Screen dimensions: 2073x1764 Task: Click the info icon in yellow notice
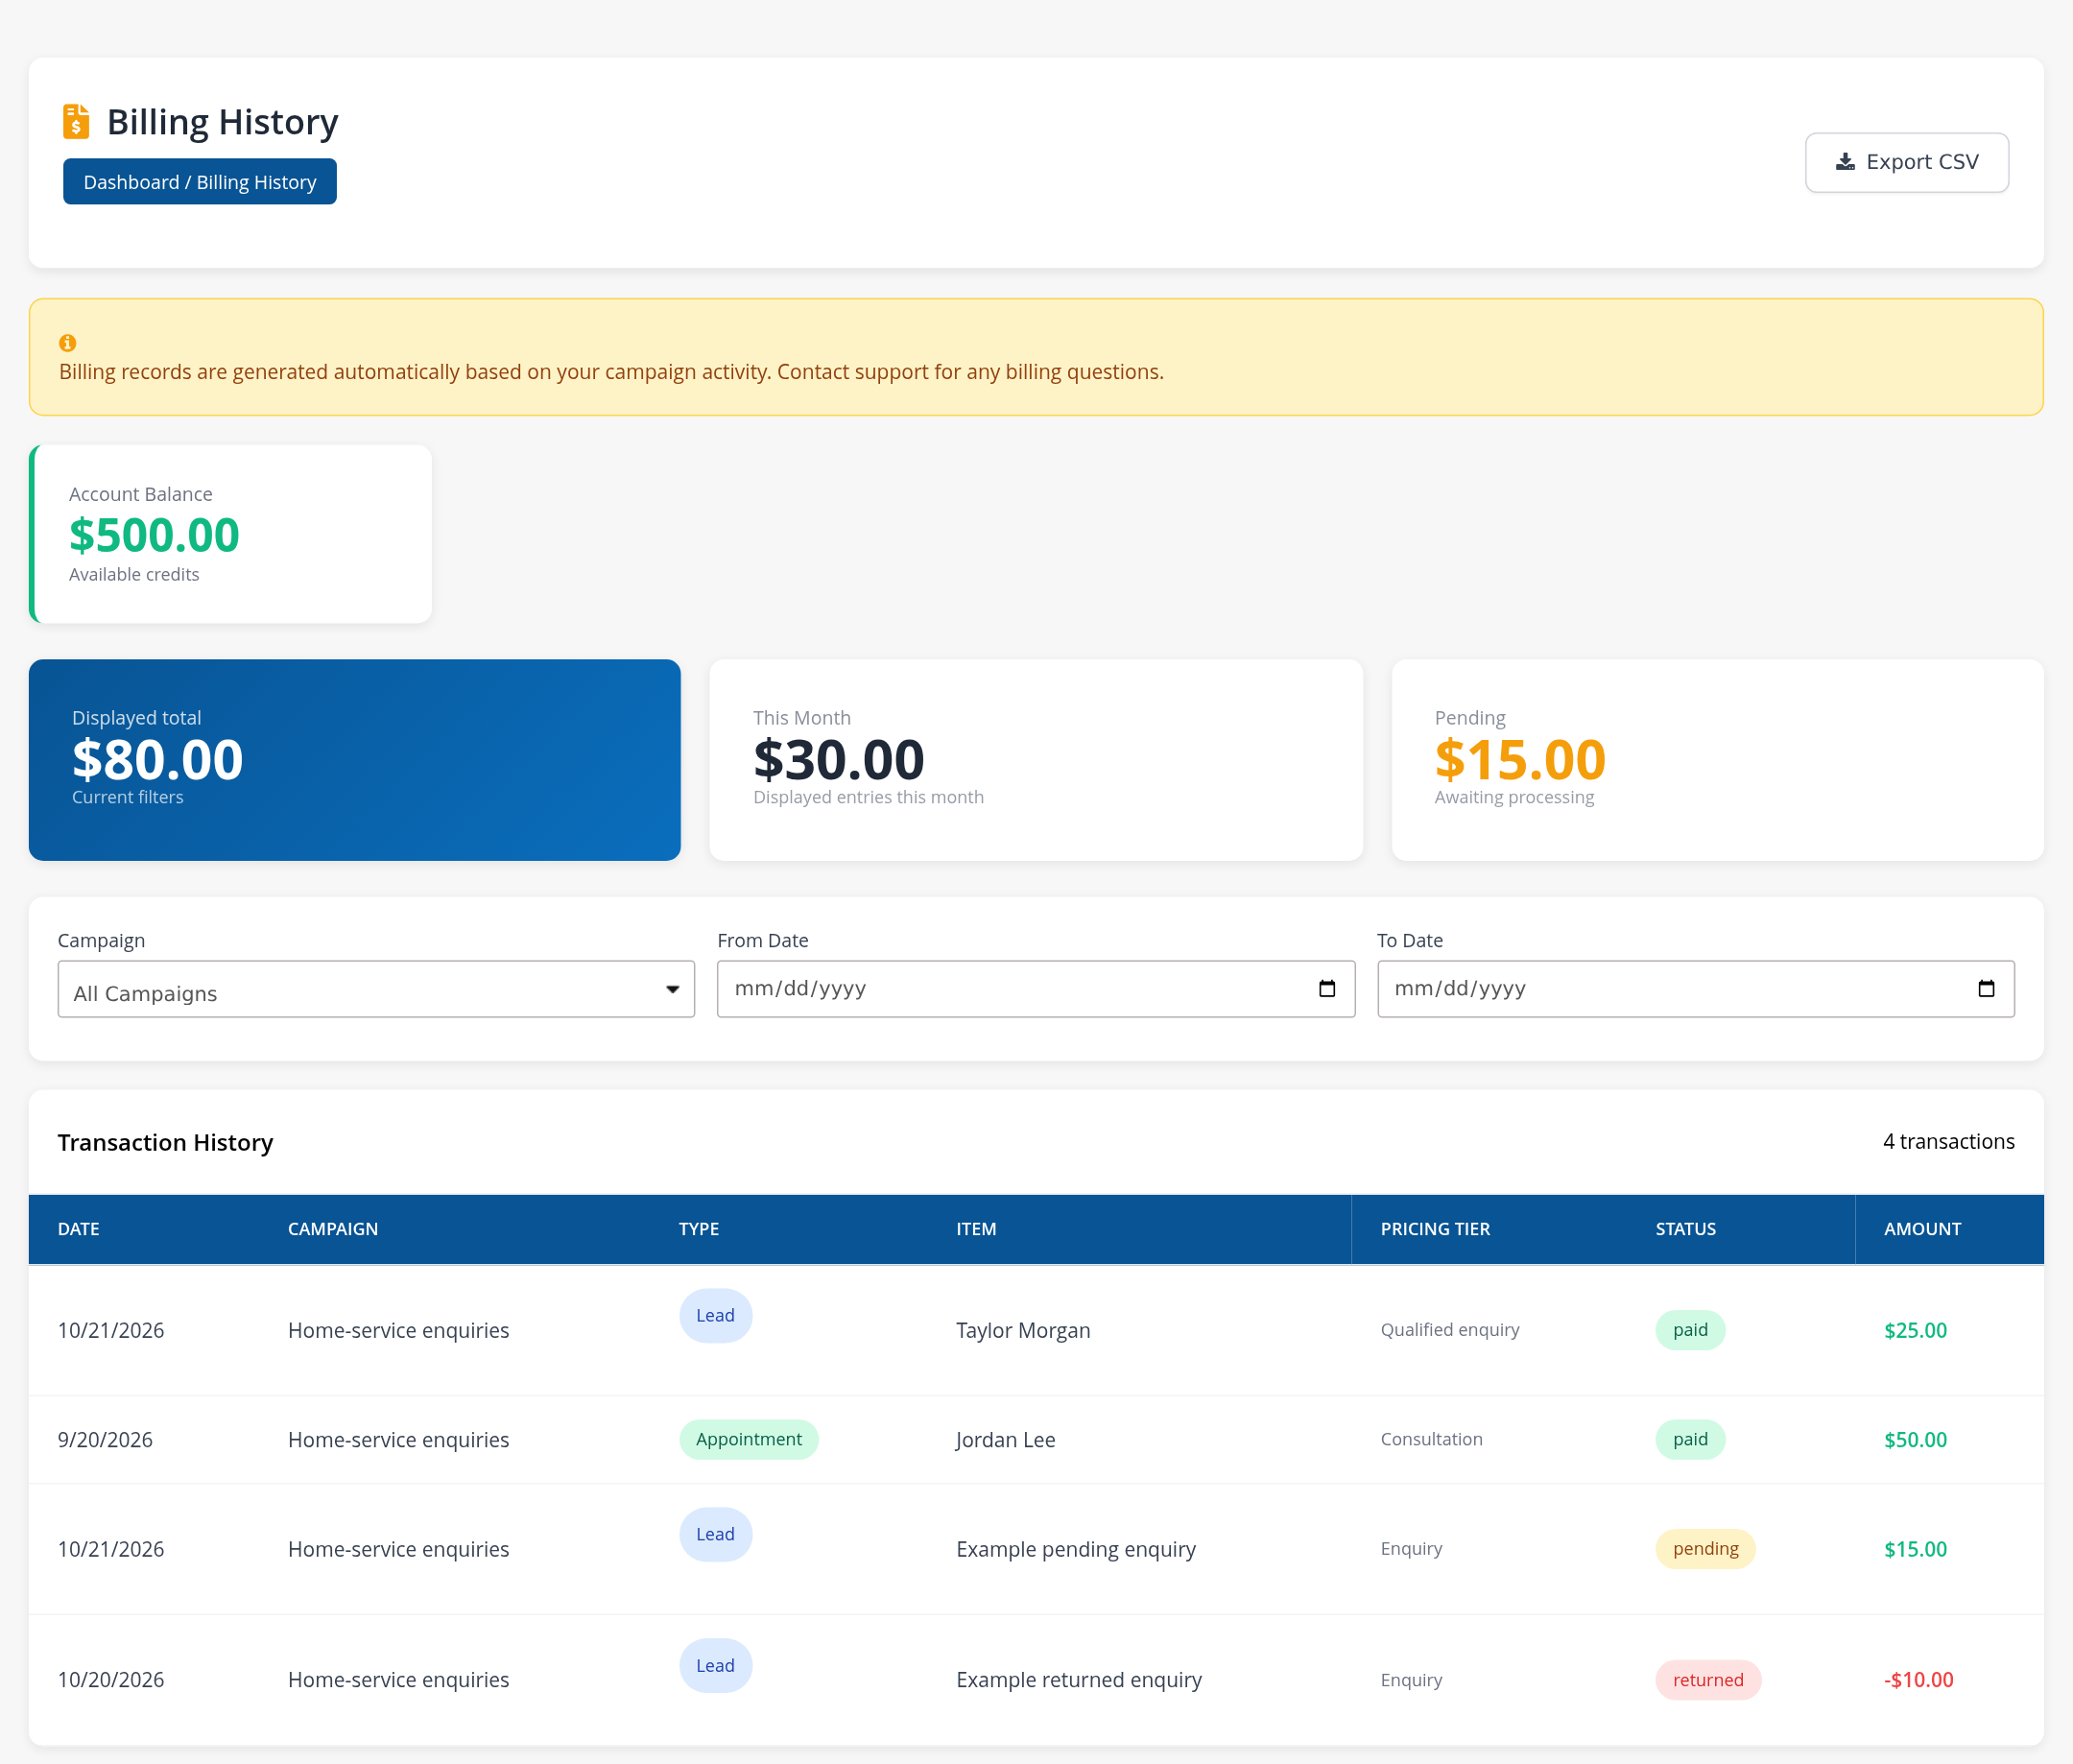pos(68,343)
